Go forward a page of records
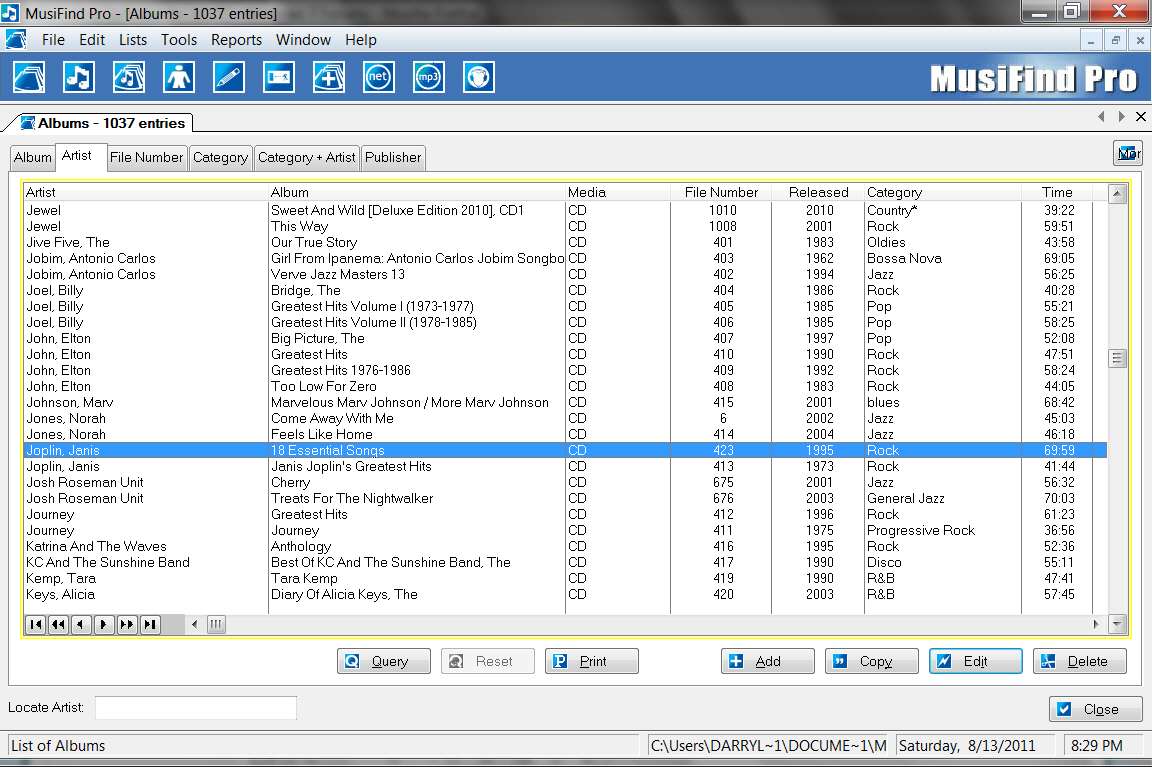 pyautogui.click(x=126, y=624)
